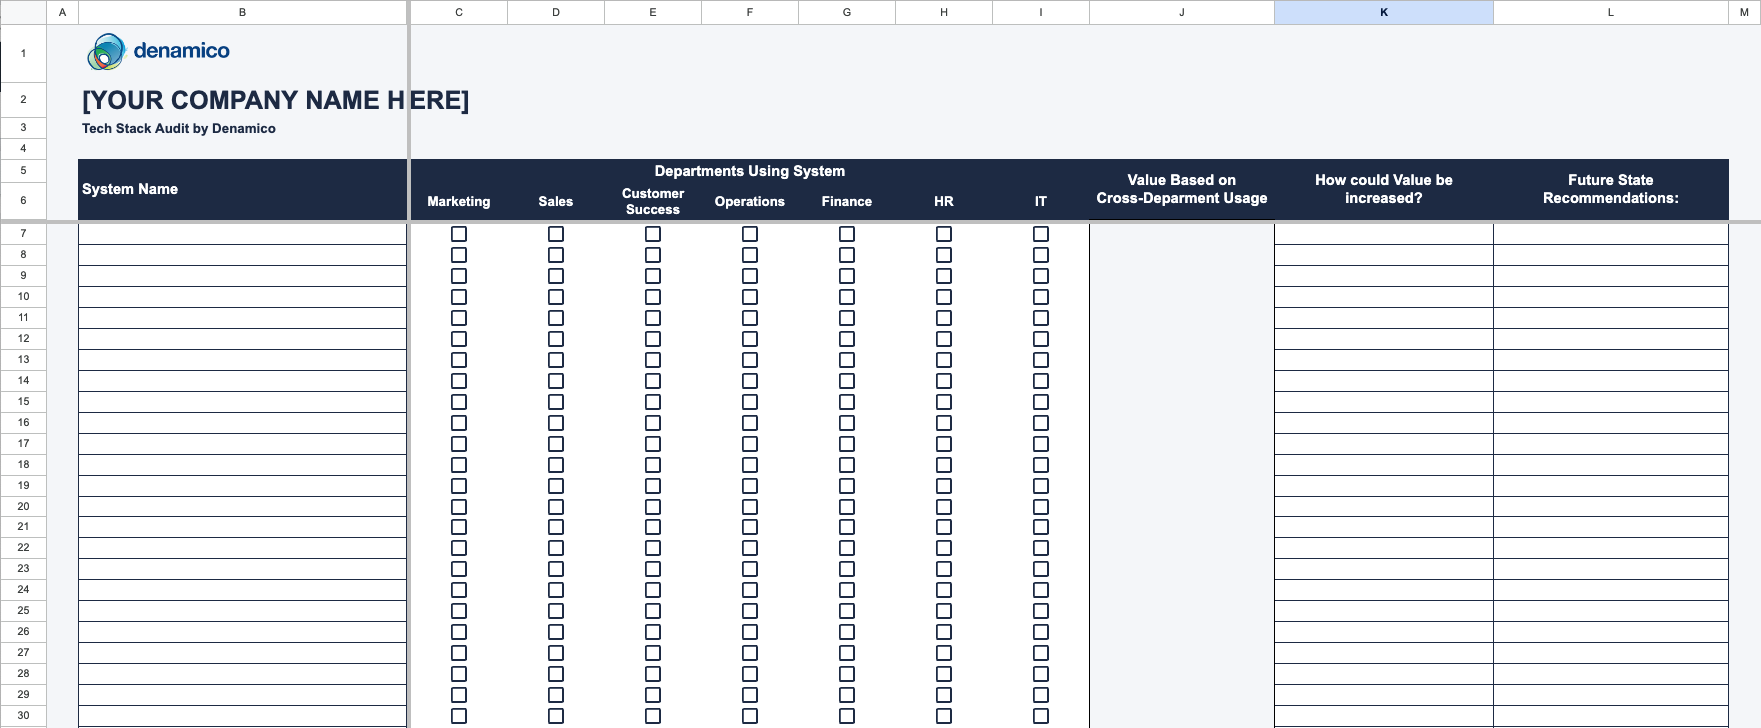Screen dimensions: 1761x728
Task: Click the 'Finance' column heading
Action: 847,201
